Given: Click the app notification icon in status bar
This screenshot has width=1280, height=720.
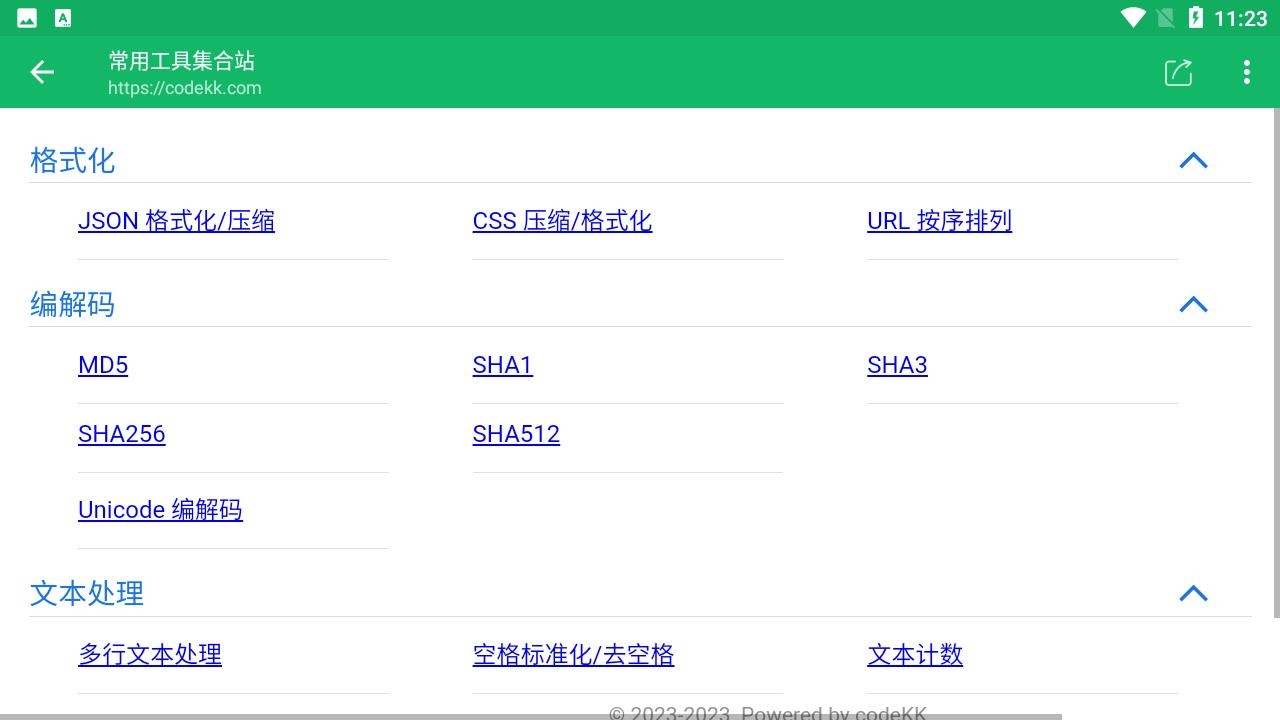Looking at the screenshot, I should [62, 17].
